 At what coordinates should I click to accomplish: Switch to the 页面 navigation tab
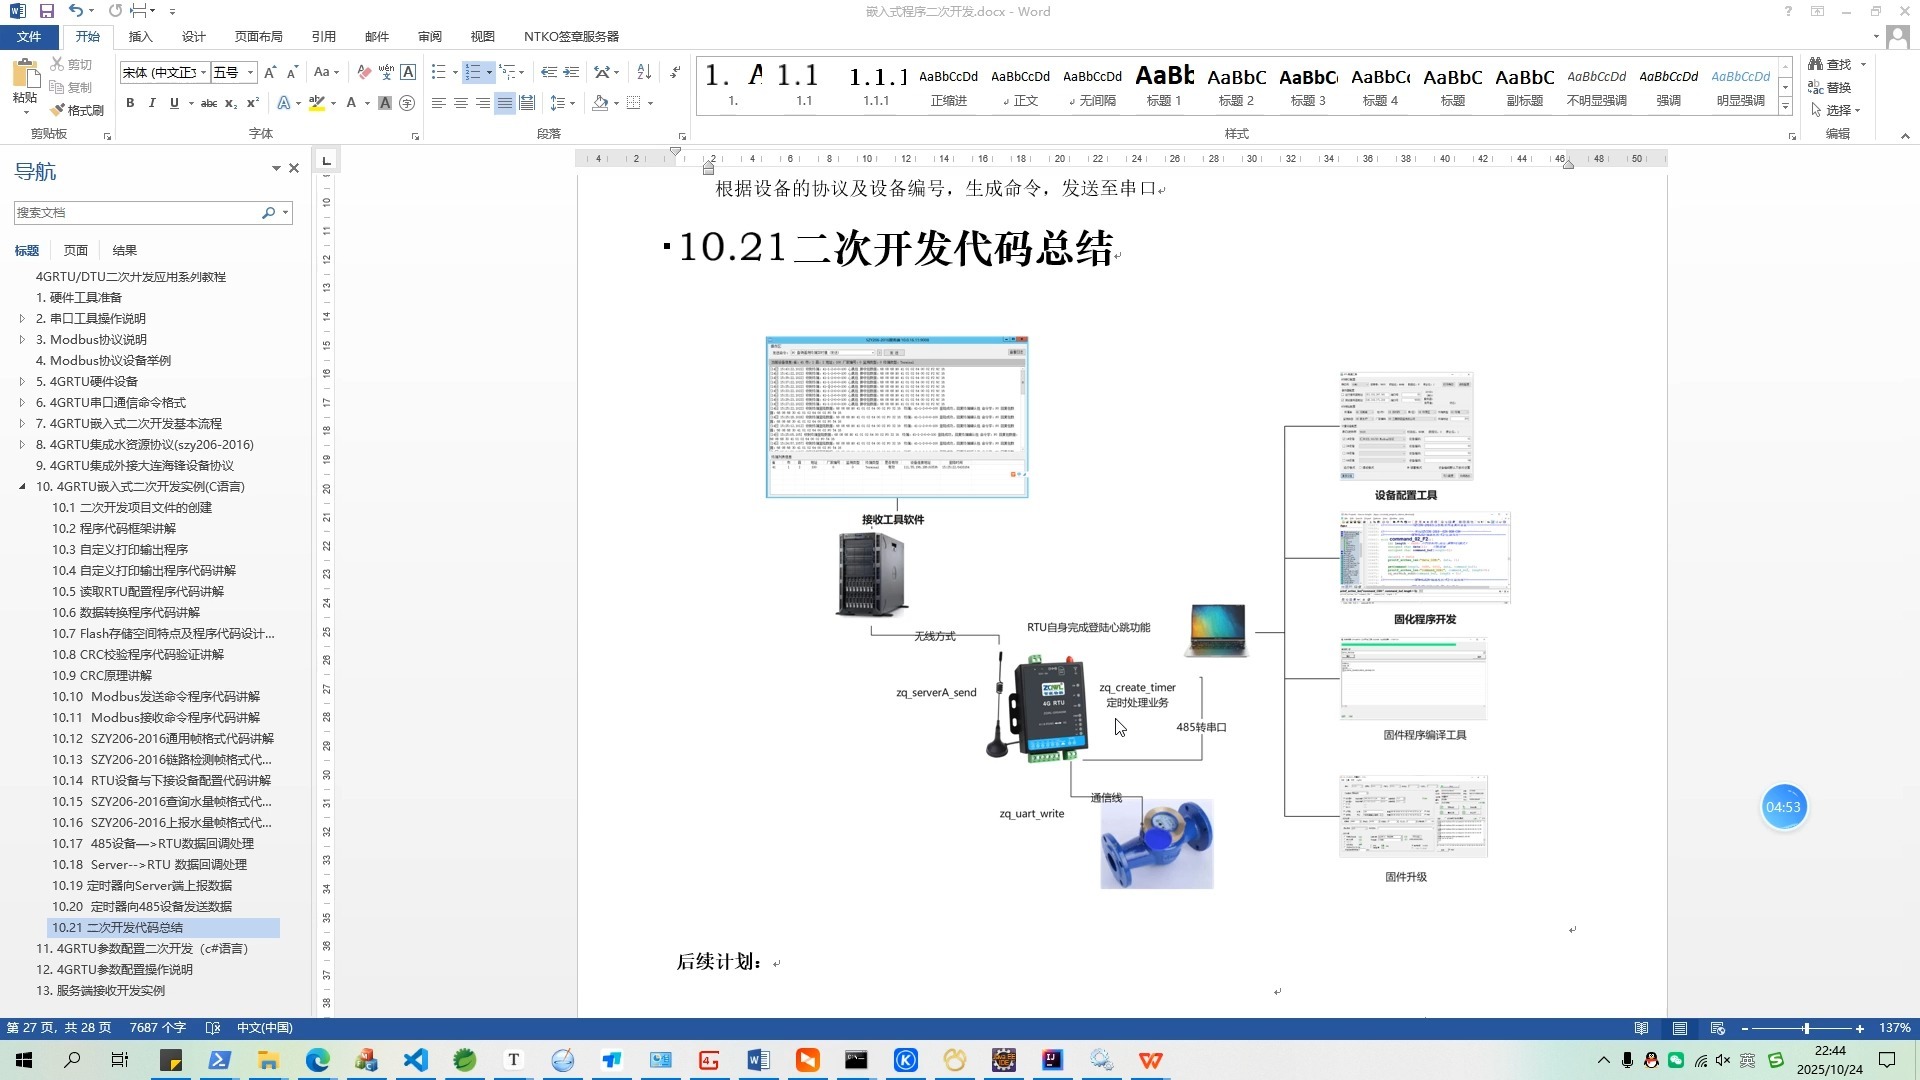(75, 250)
